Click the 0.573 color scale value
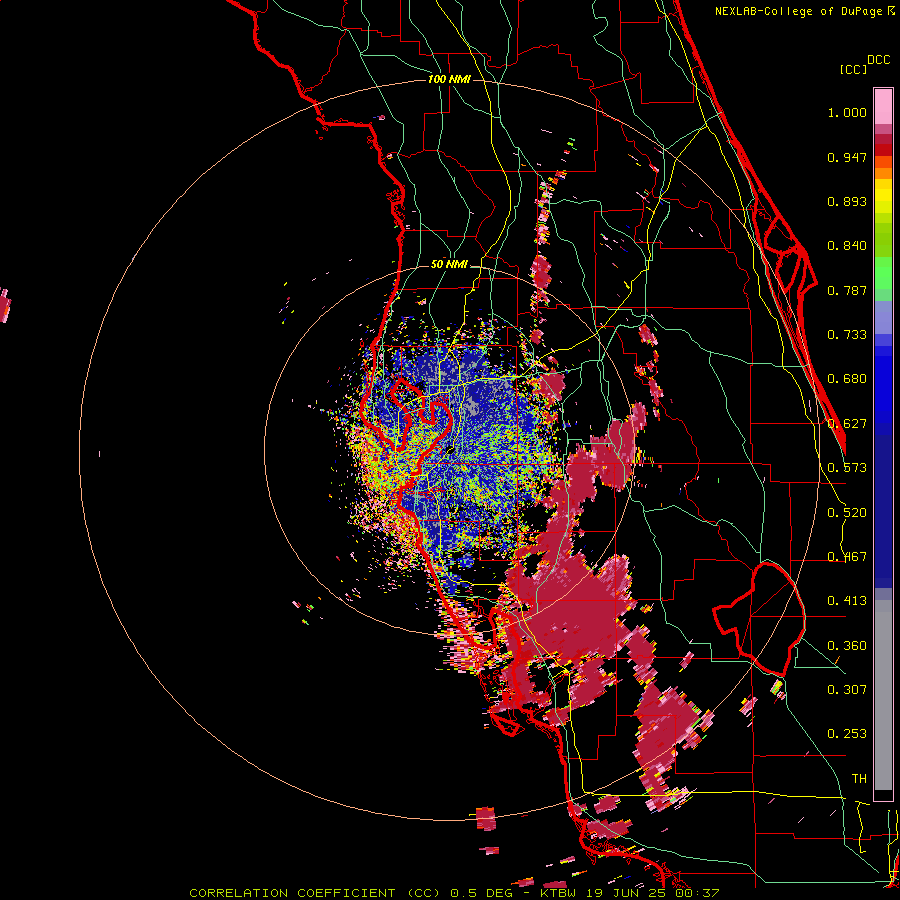900x900 pixels. coord(847,468)
